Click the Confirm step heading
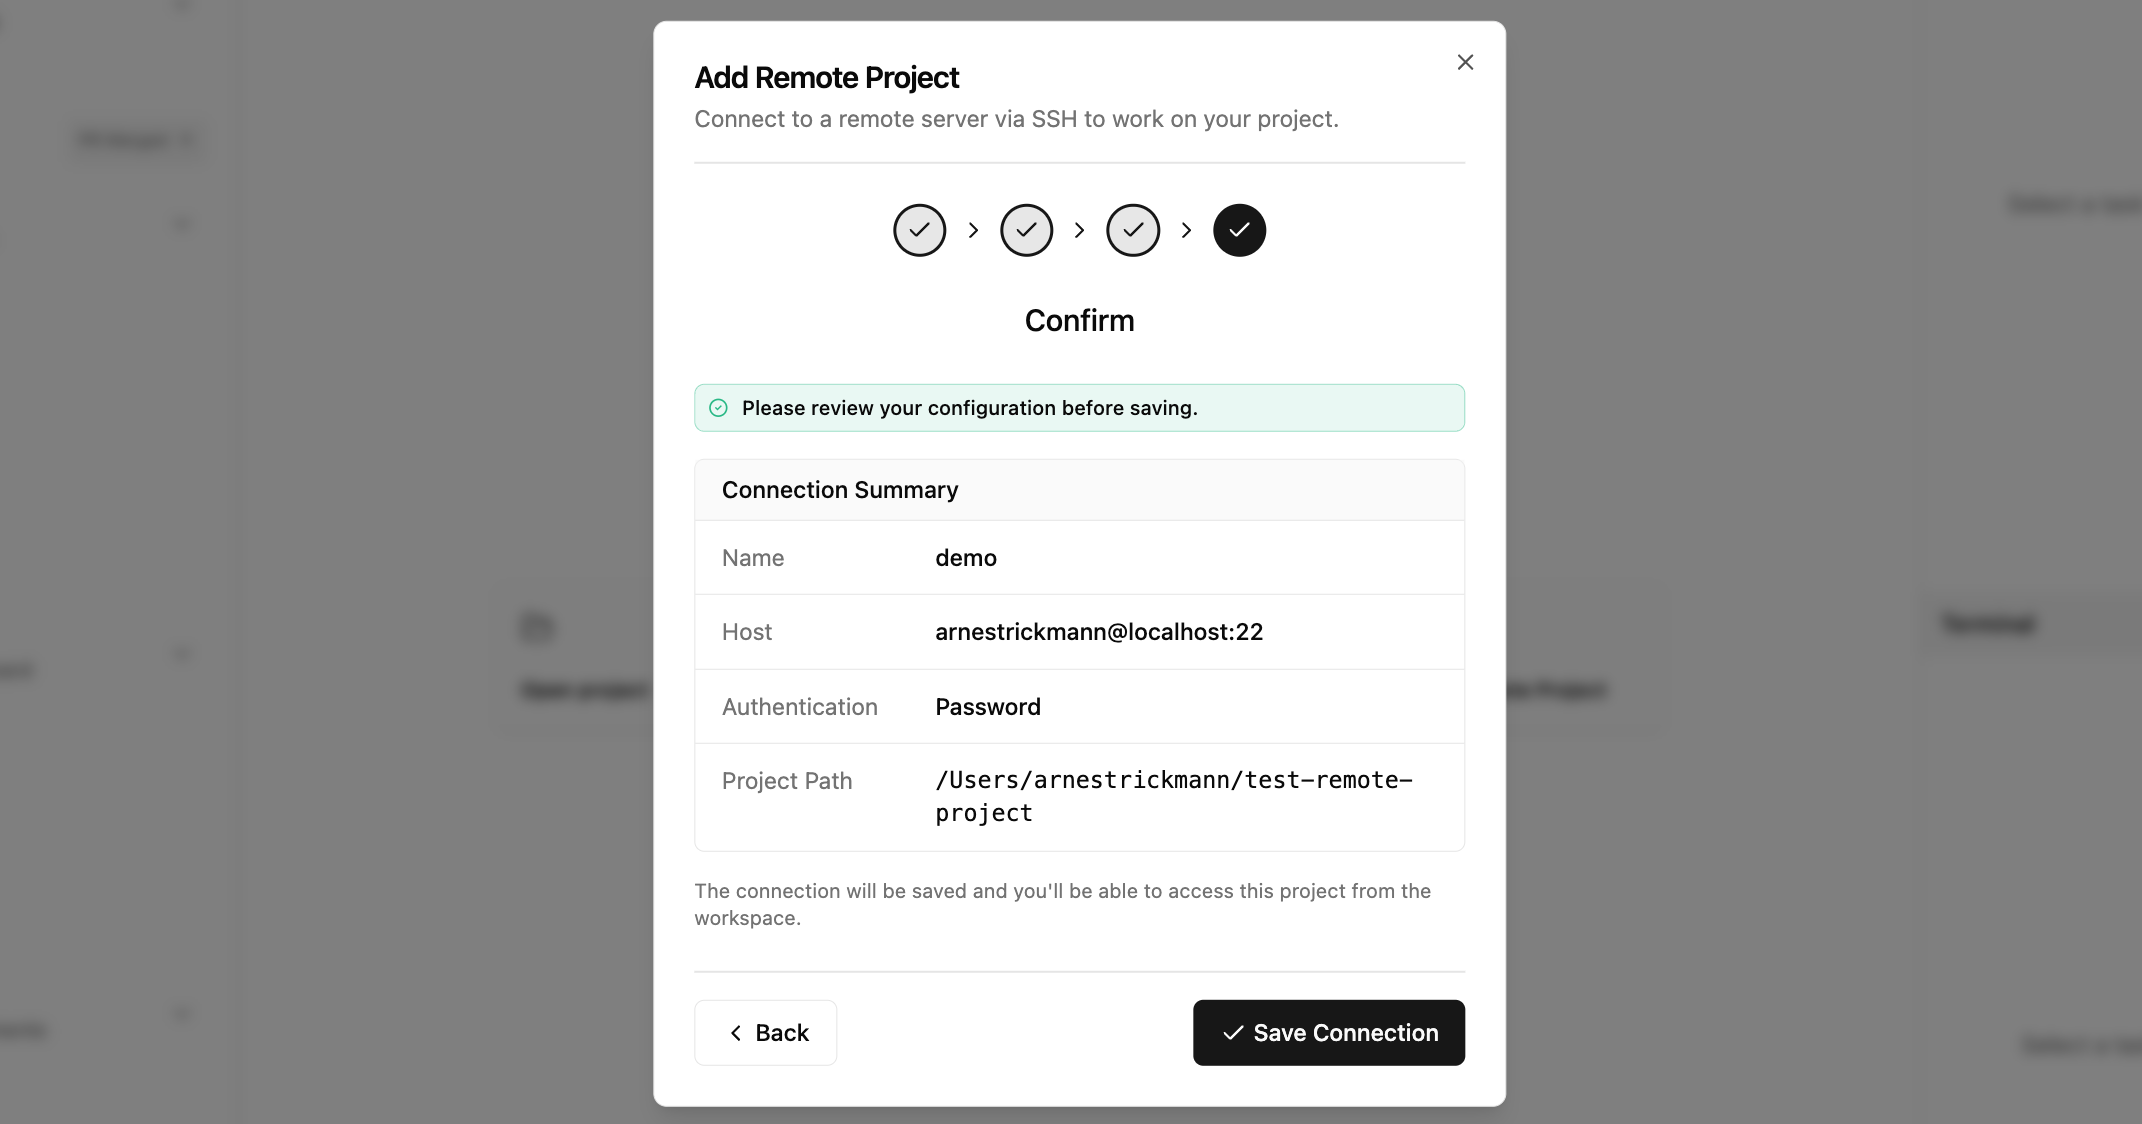Viewport: 2142px width, 1124px height. point(1079,321)
